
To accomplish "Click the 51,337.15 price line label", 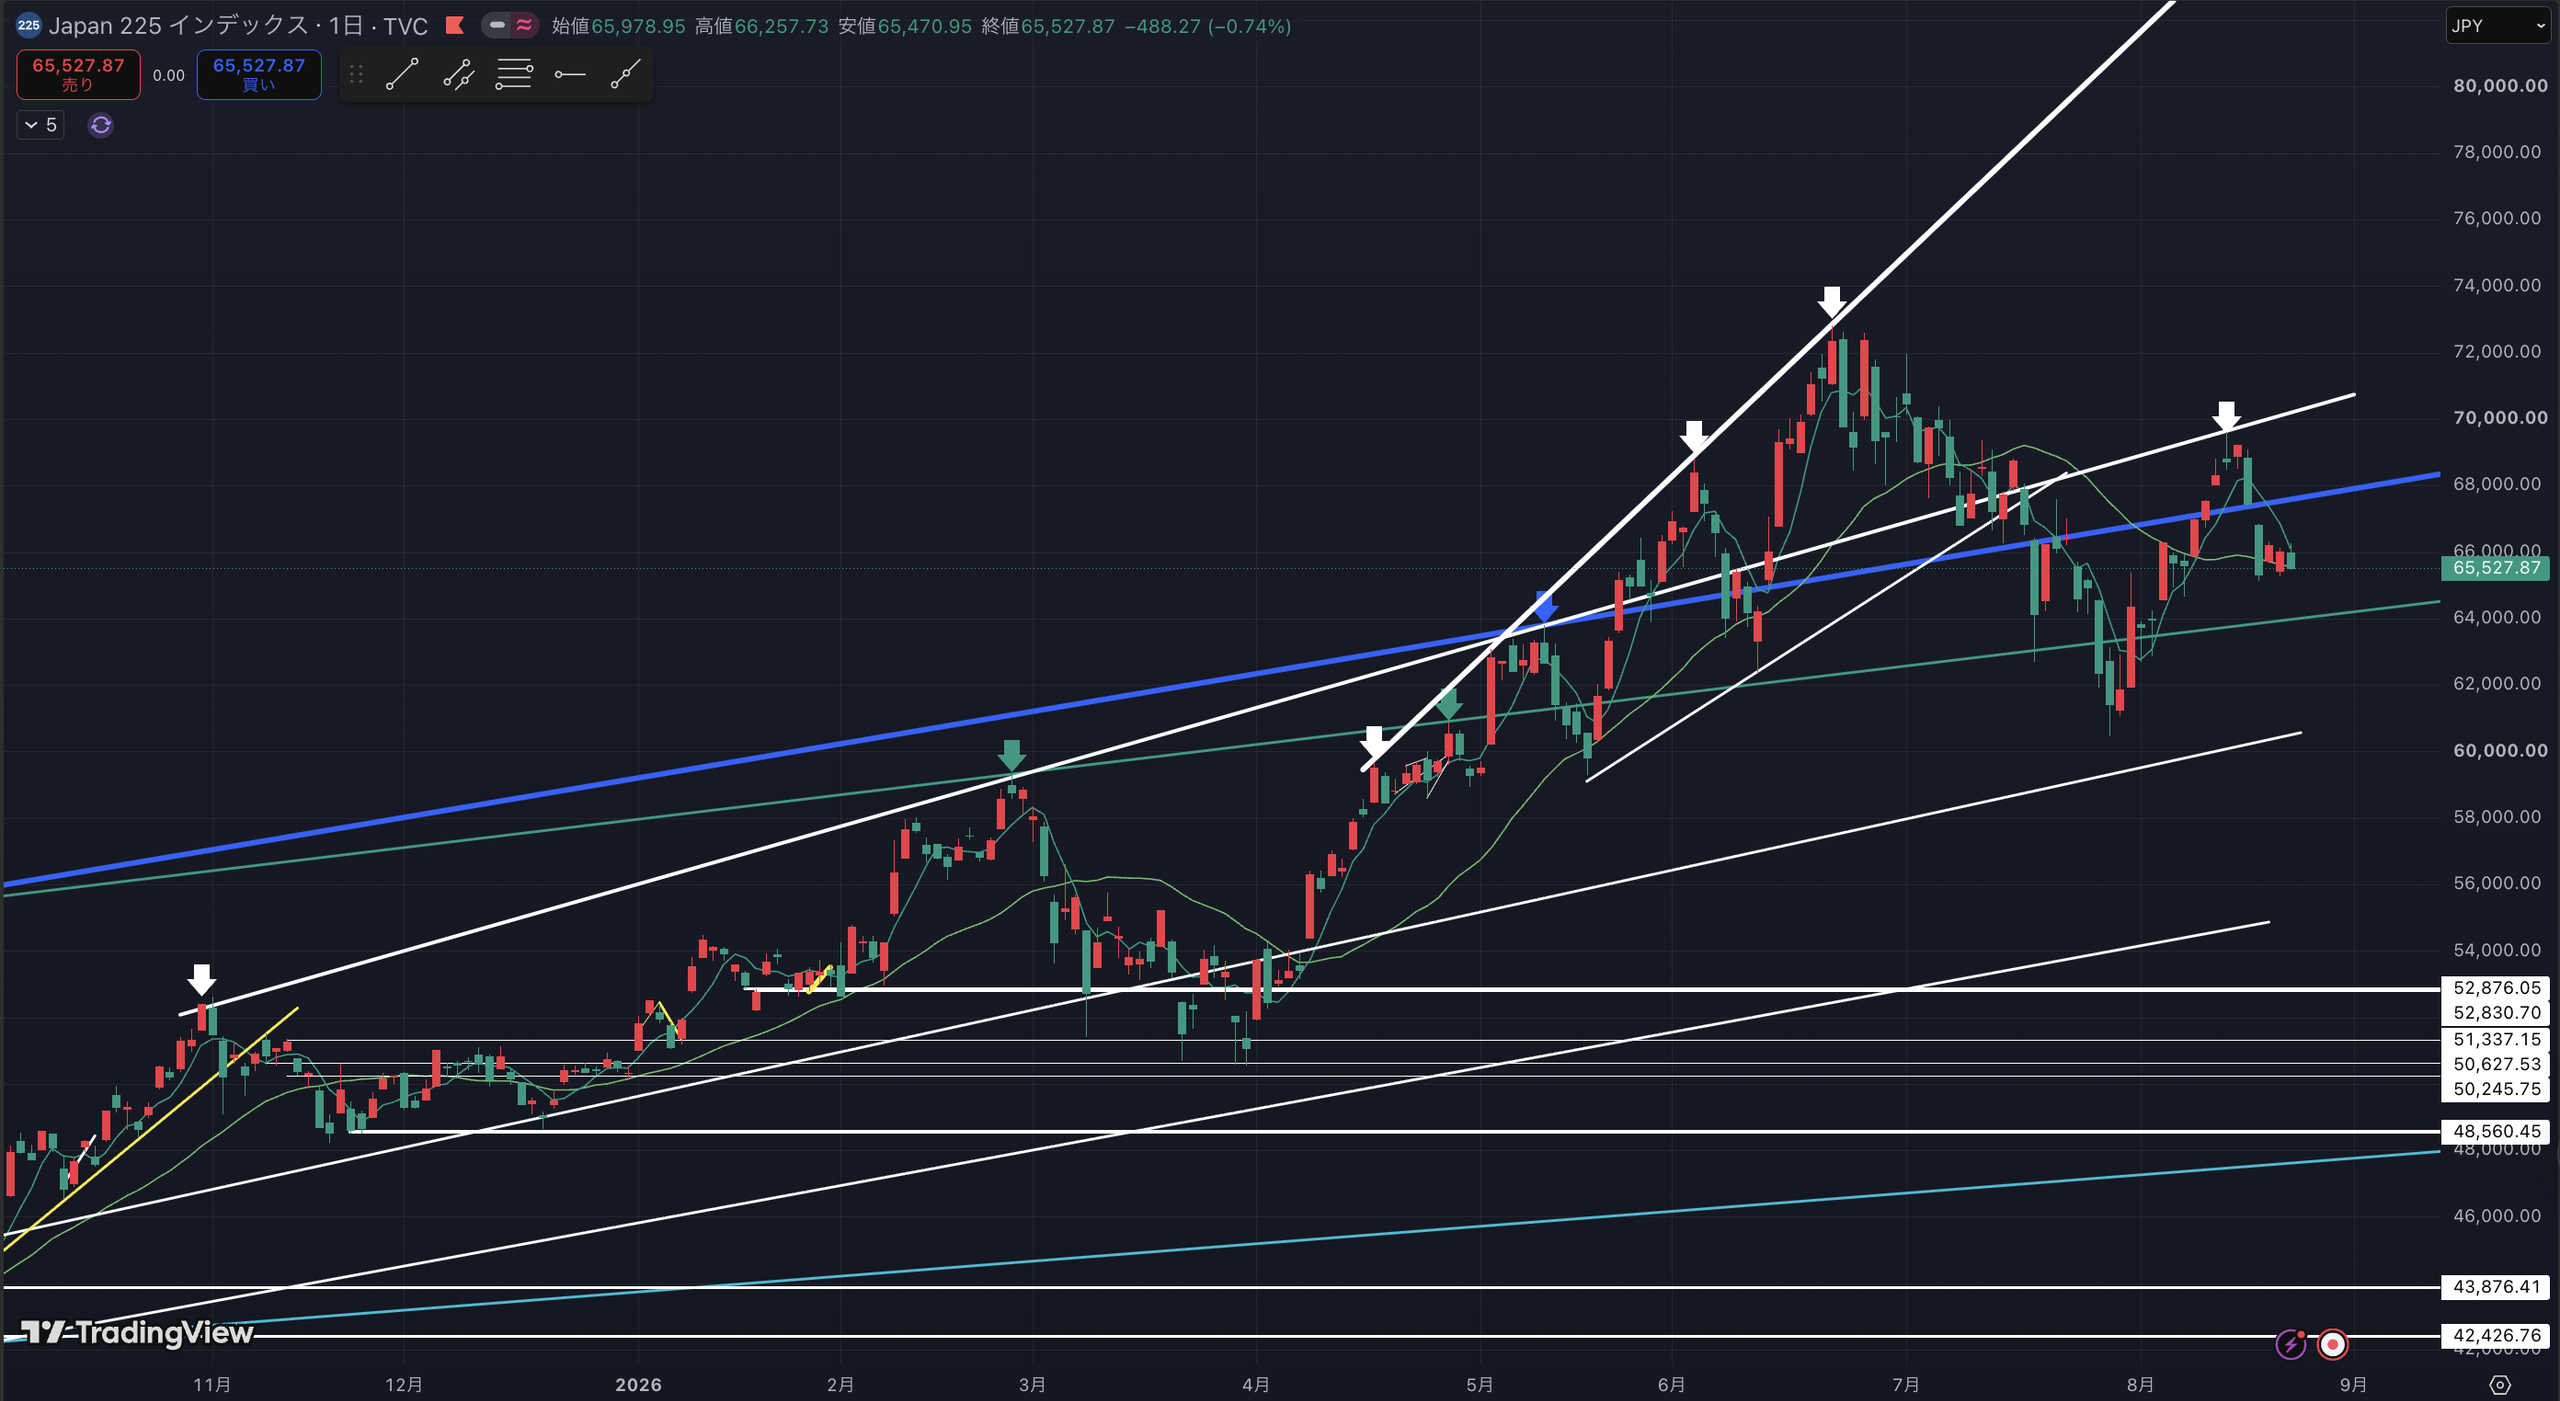I will [2497, 1040].
